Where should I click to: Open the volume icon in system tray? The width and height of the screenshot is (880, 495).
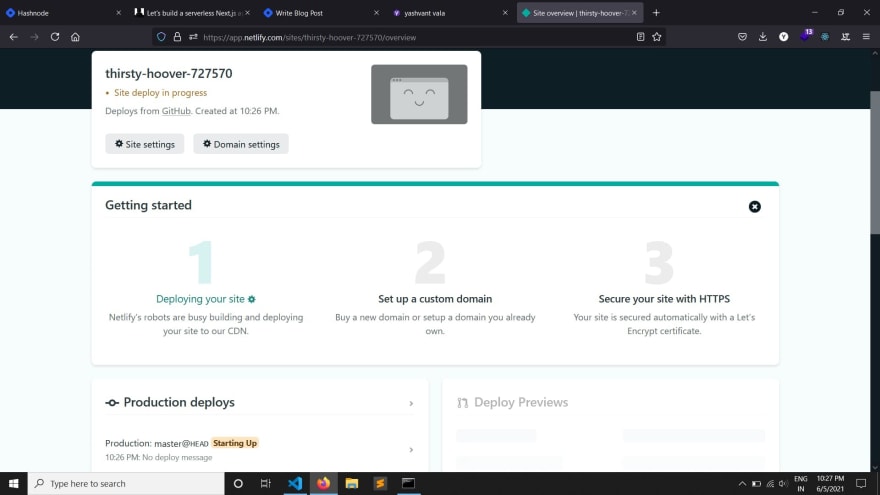coord(783,483)
